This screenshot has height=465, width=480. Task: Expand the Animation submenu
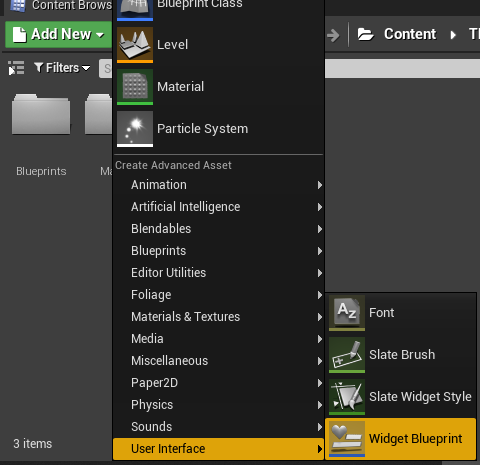tap(219, 185)
